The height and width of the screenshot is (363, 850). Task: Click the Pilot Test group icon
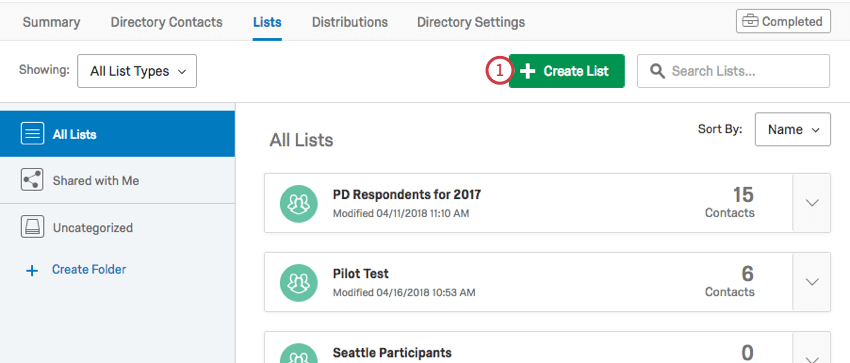click(x=298, y=282)
